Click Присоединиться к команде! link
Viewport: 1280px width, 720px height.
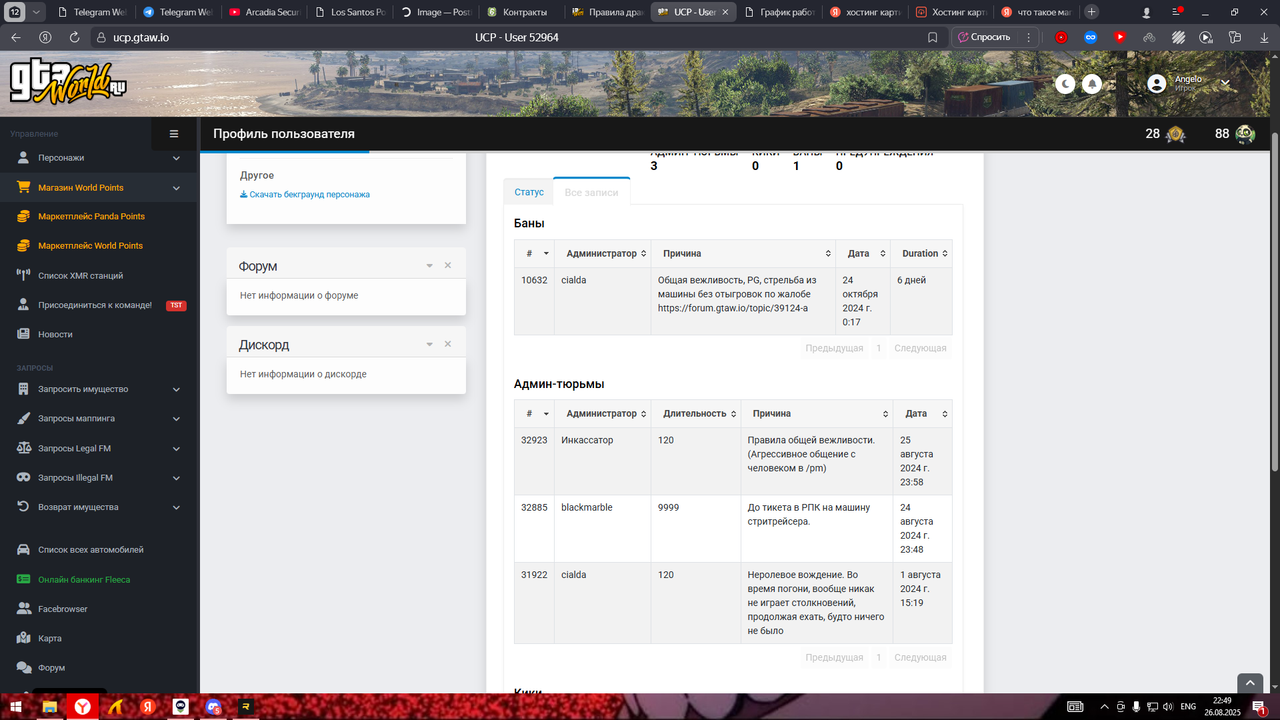[x=95, y=305]
